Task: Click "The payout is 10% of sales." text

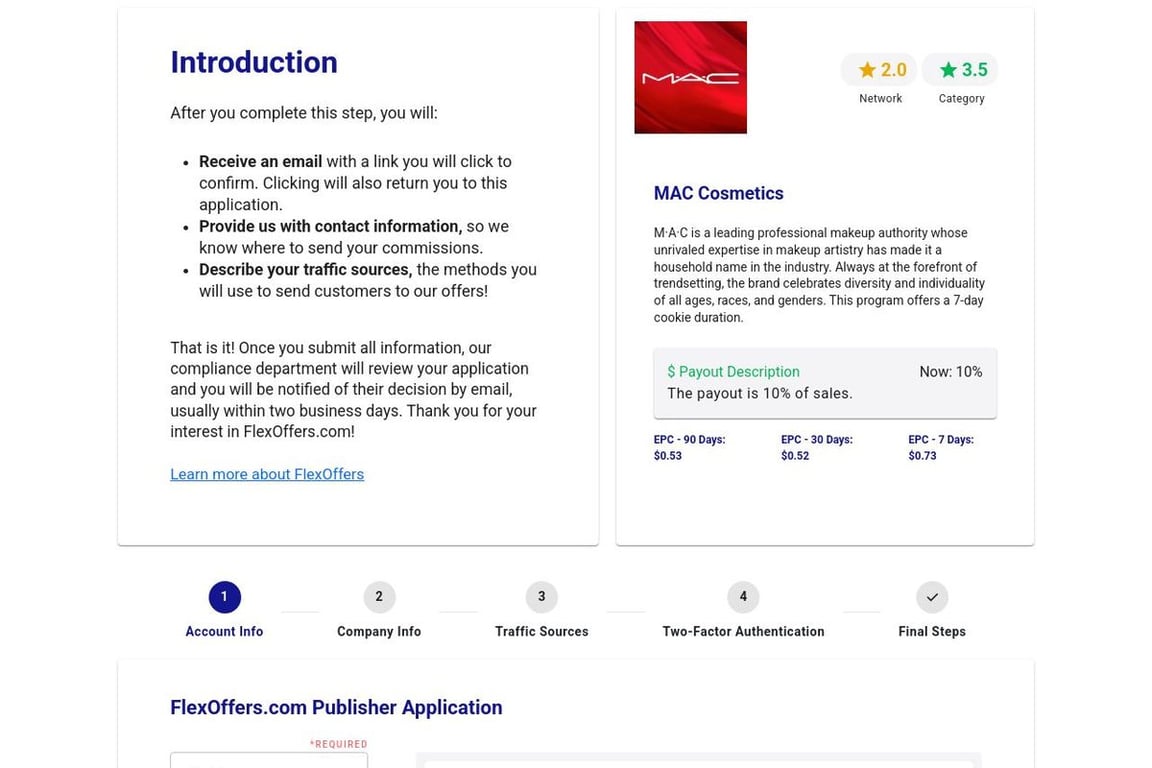Action: click(x=760, y=393)
